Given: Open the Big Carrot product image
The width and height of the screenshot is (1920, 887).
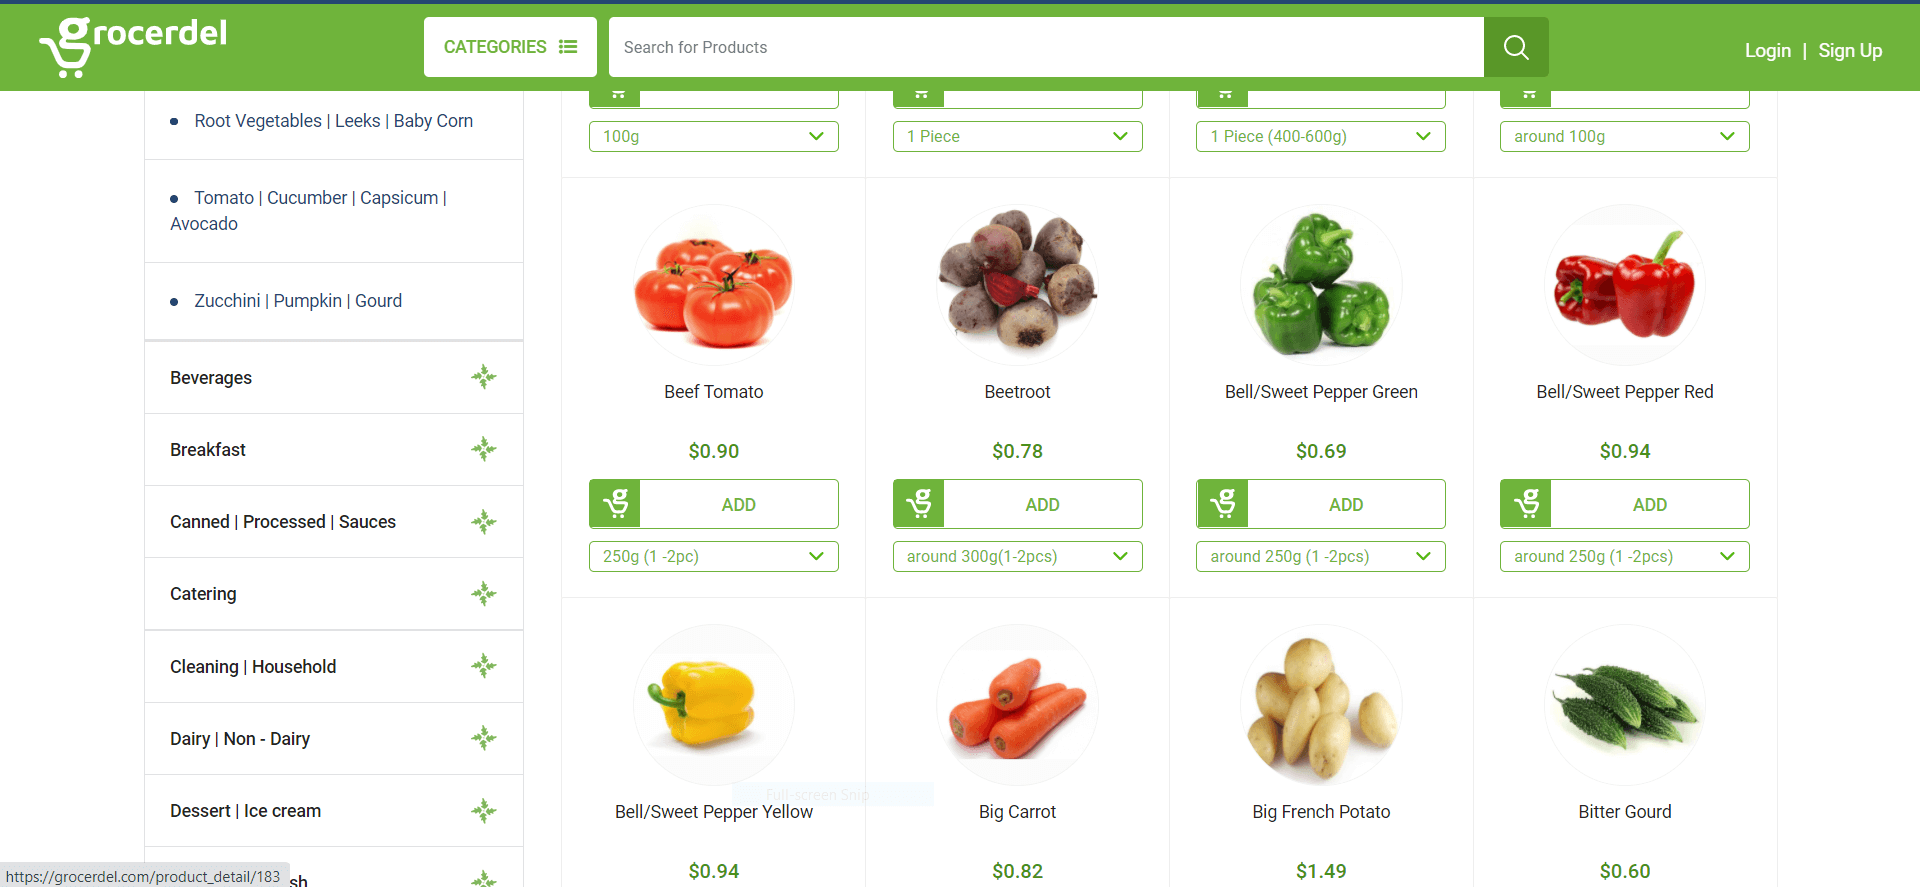Looking at the screenshot, I should coord(1018,705).
